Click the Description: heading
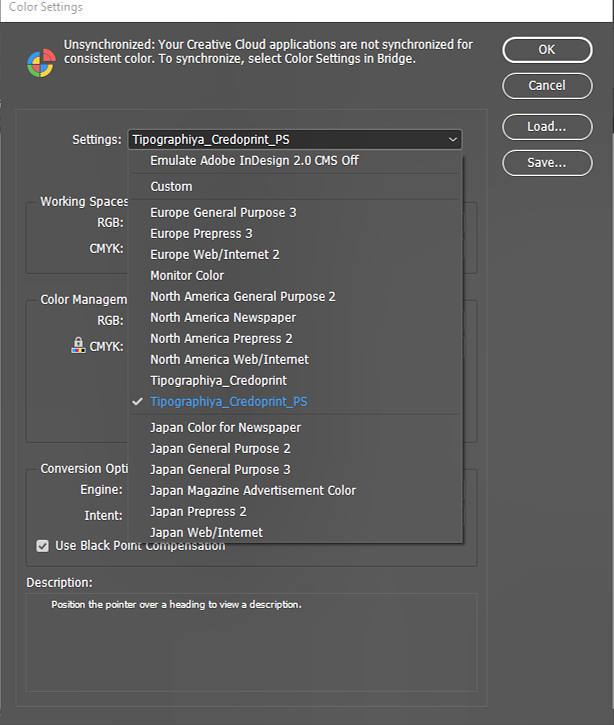The height and width of the screenshot is (725, 614). (59, 583)
